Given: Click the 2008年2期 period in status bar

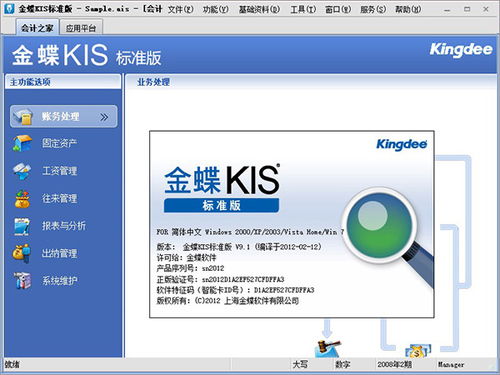Looking at the screenshot, I should point(395,365).
